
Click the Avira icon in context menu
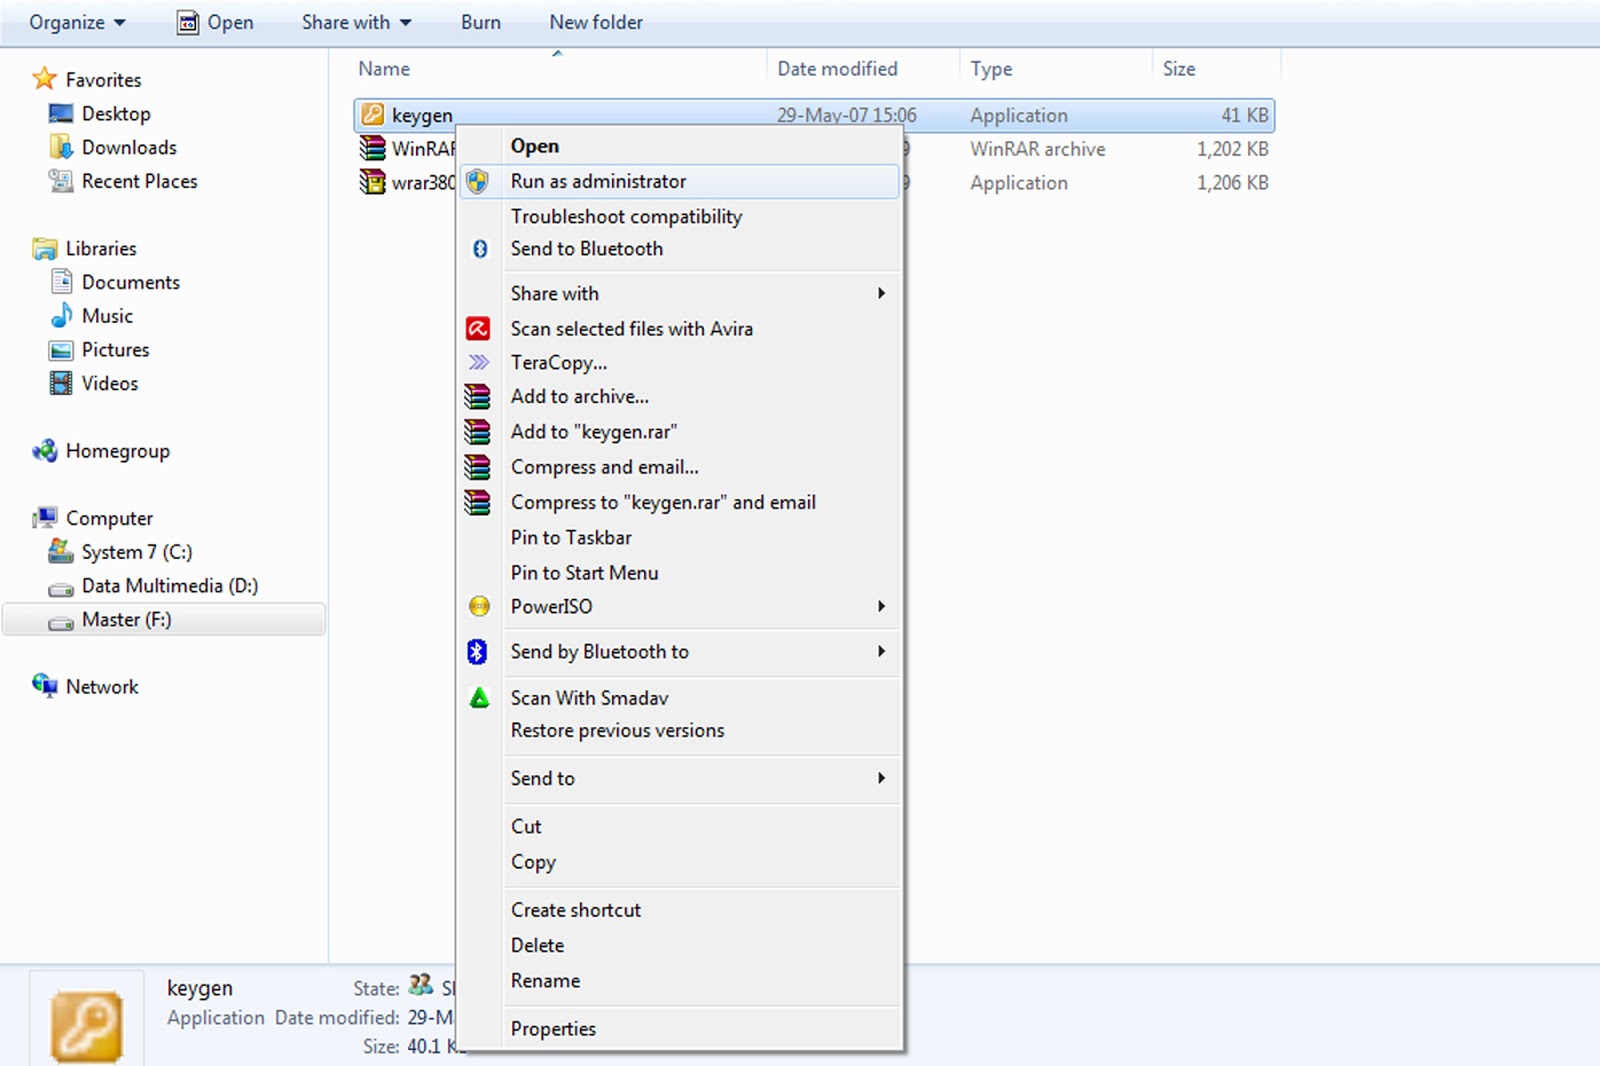click(478, 328)
